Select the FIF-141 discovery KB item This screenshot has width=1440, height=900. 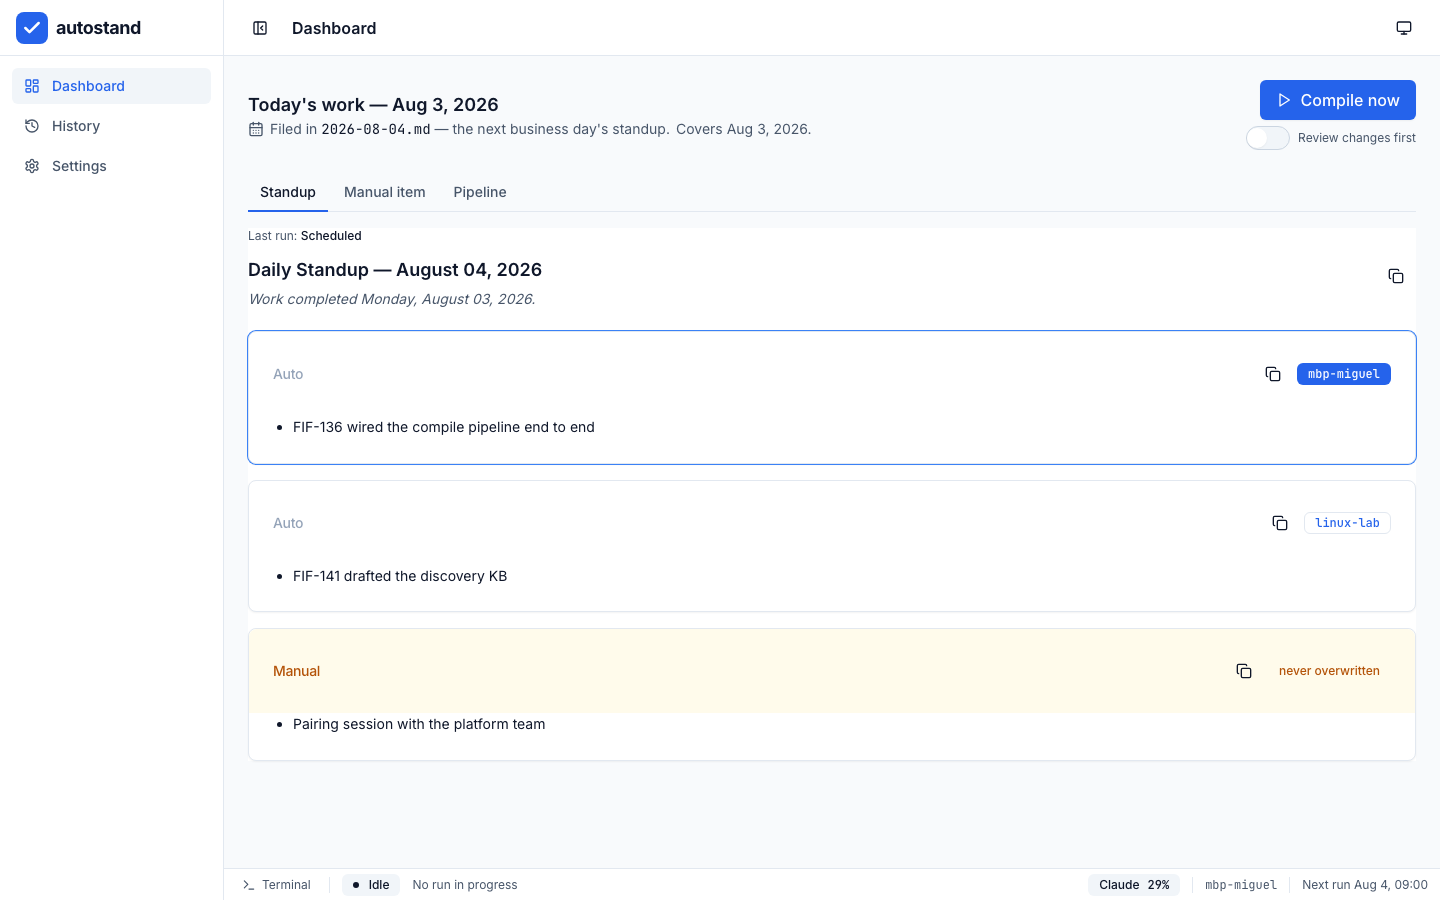pos(400,576)
